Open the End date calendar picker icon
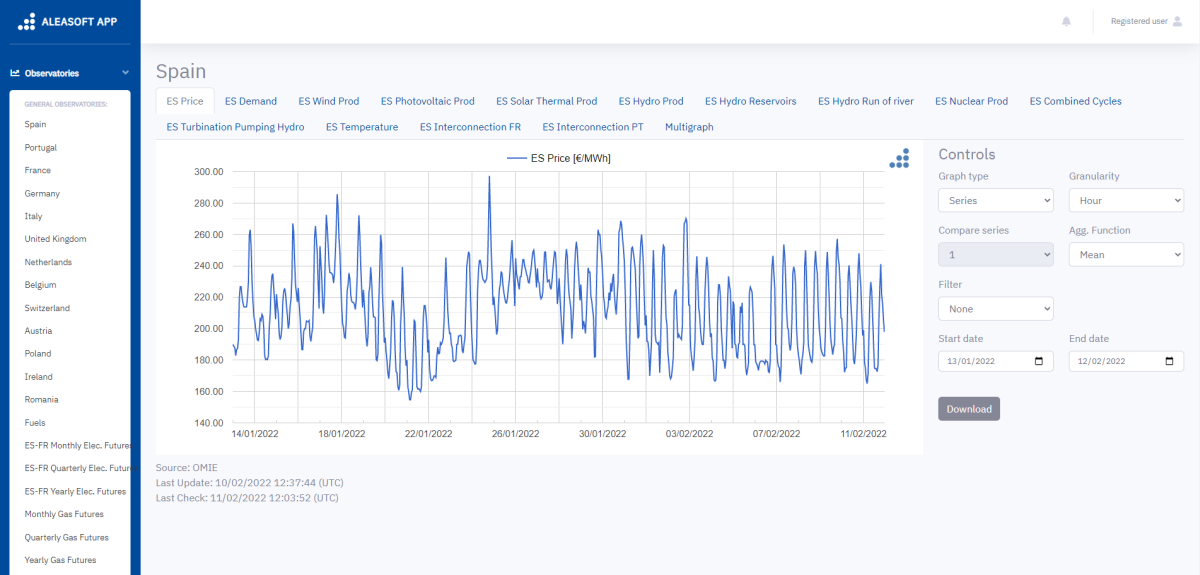 coord(1169,361)
